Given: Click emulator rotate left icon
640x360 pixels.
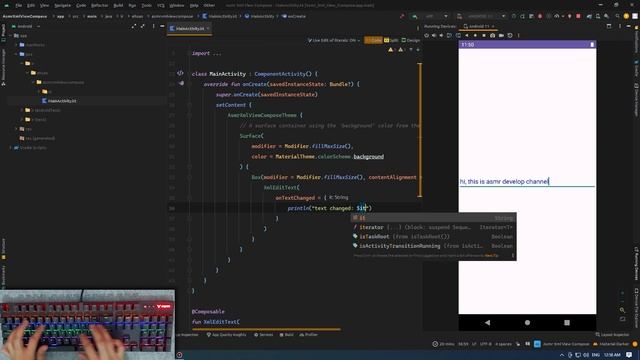Looking at the screenshot, I should click(449, 36).
